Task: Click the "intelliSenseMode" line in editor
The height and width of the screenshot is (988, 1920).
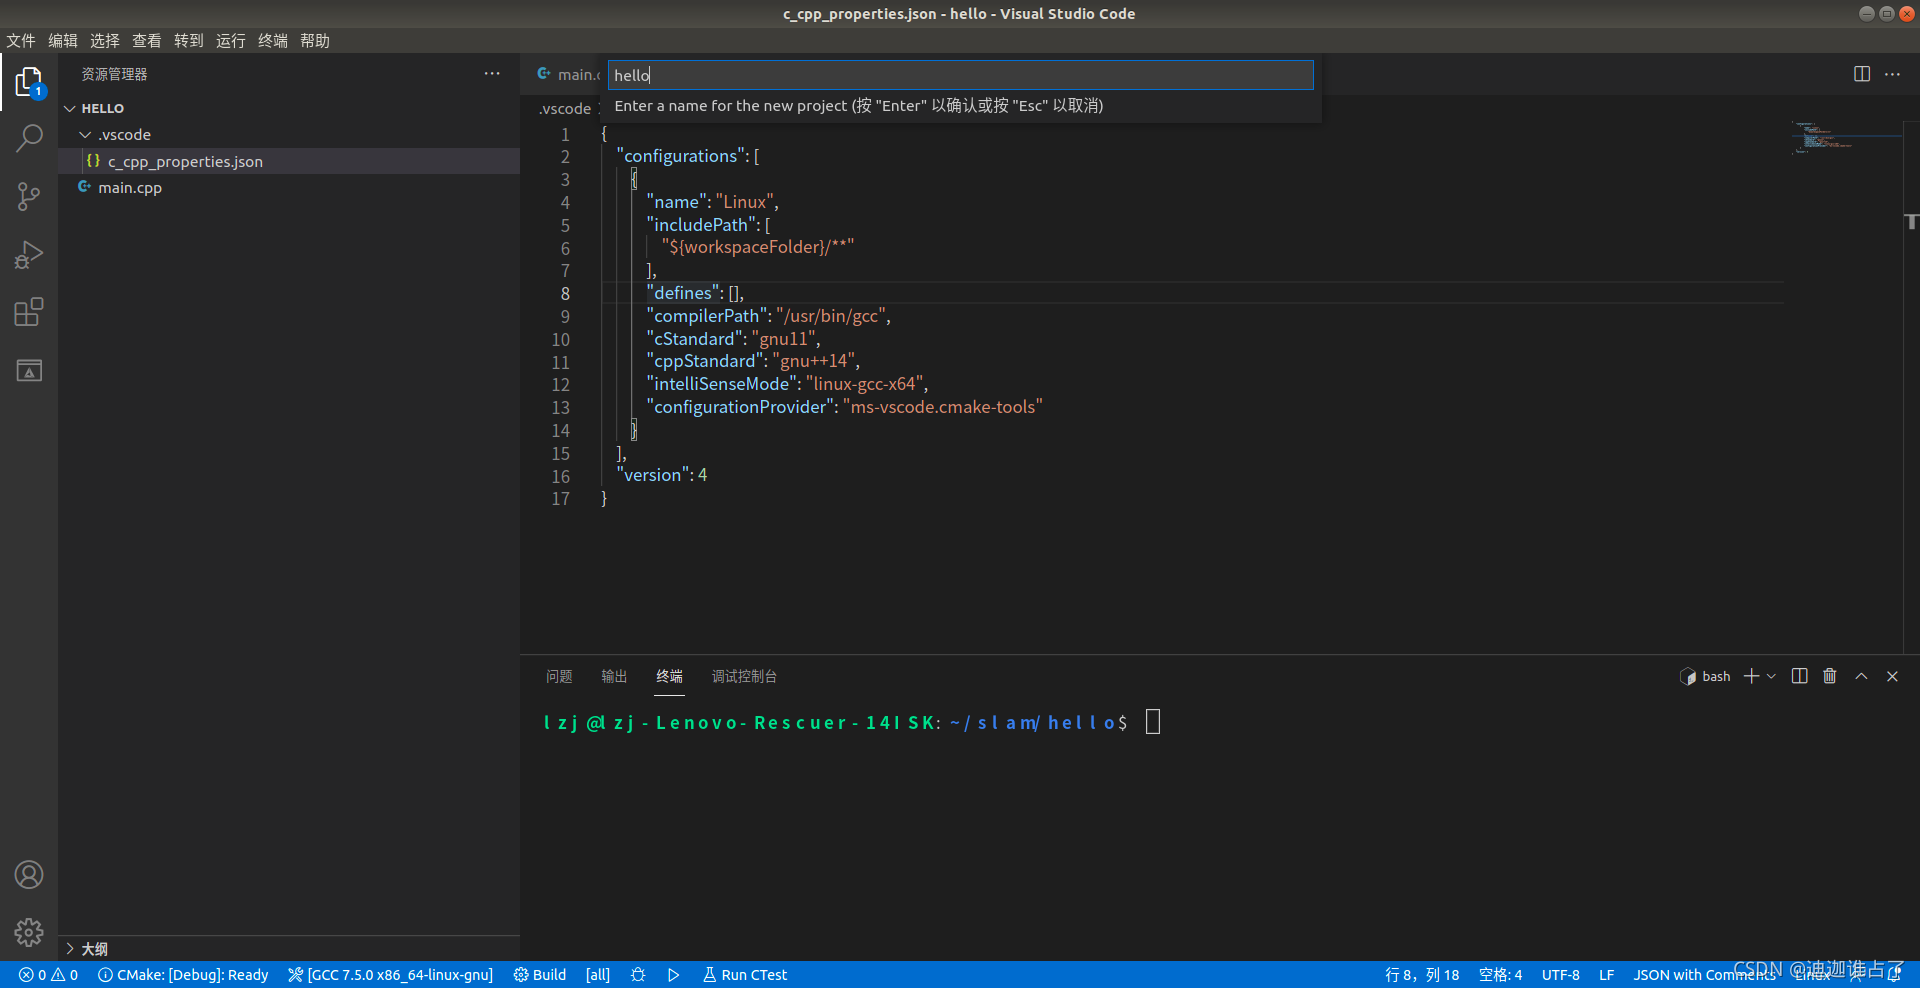Action: click(x=787, y=384)
